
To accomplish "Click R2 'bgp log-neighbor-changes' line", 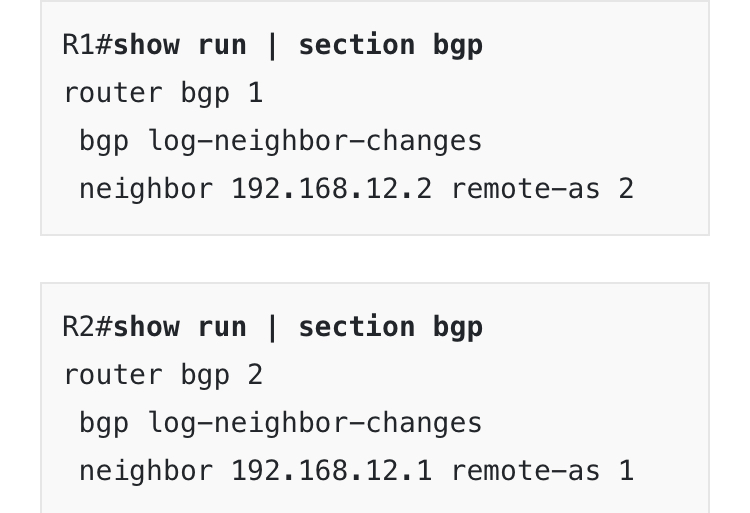I will [x=281, y=424].
